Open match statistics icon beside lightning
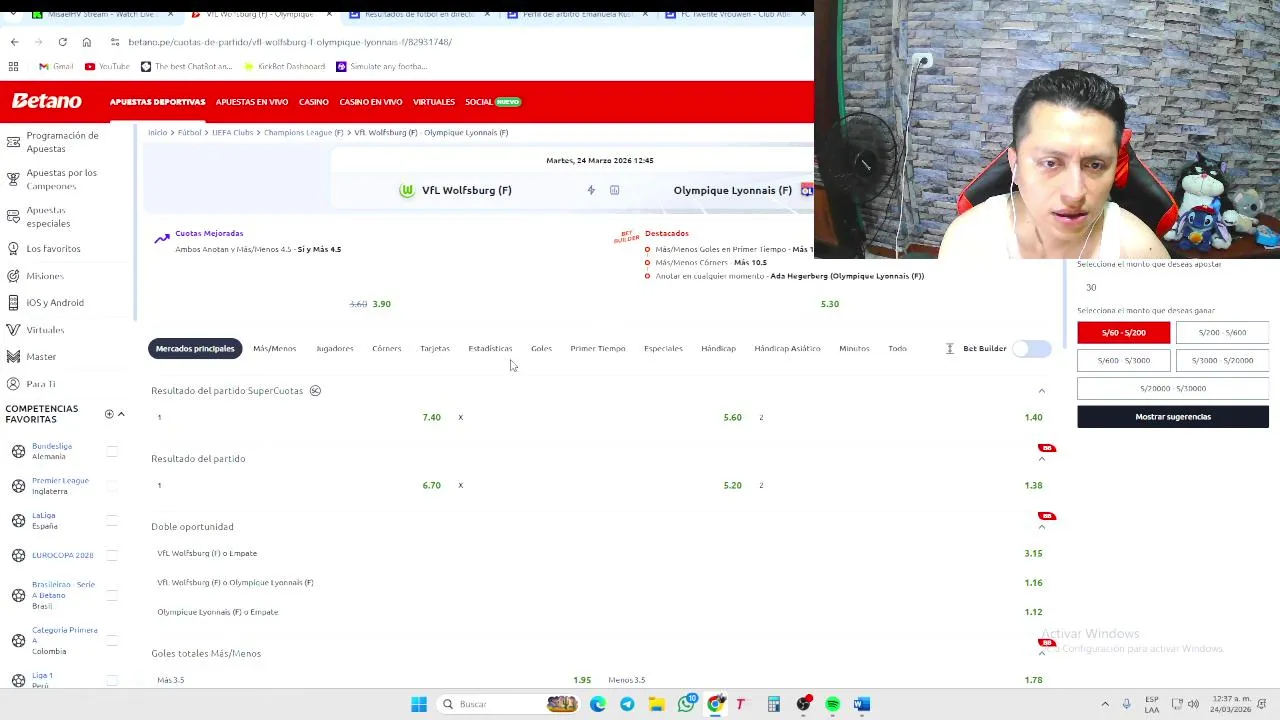This screenshot has height=720, width=1280. (614, 190)
